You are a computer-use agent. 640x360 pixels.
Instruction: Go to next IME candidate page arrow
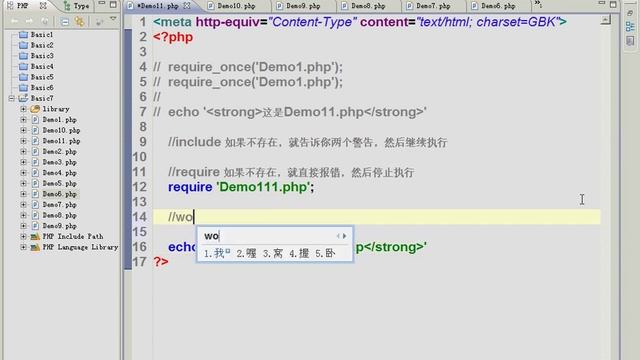pyautogui.click(x=345, y=236)
